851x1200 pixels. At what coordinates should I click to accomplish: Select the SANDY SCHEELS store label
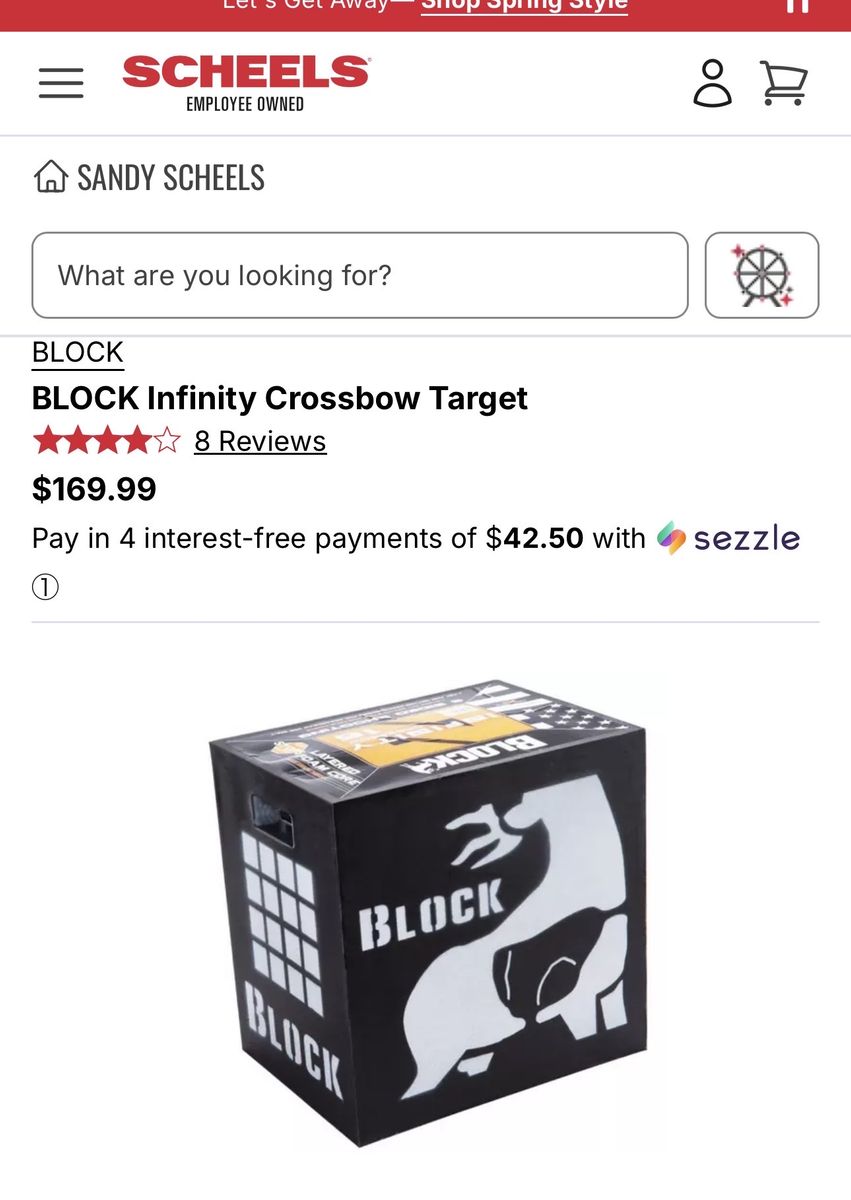pos(171,177)
